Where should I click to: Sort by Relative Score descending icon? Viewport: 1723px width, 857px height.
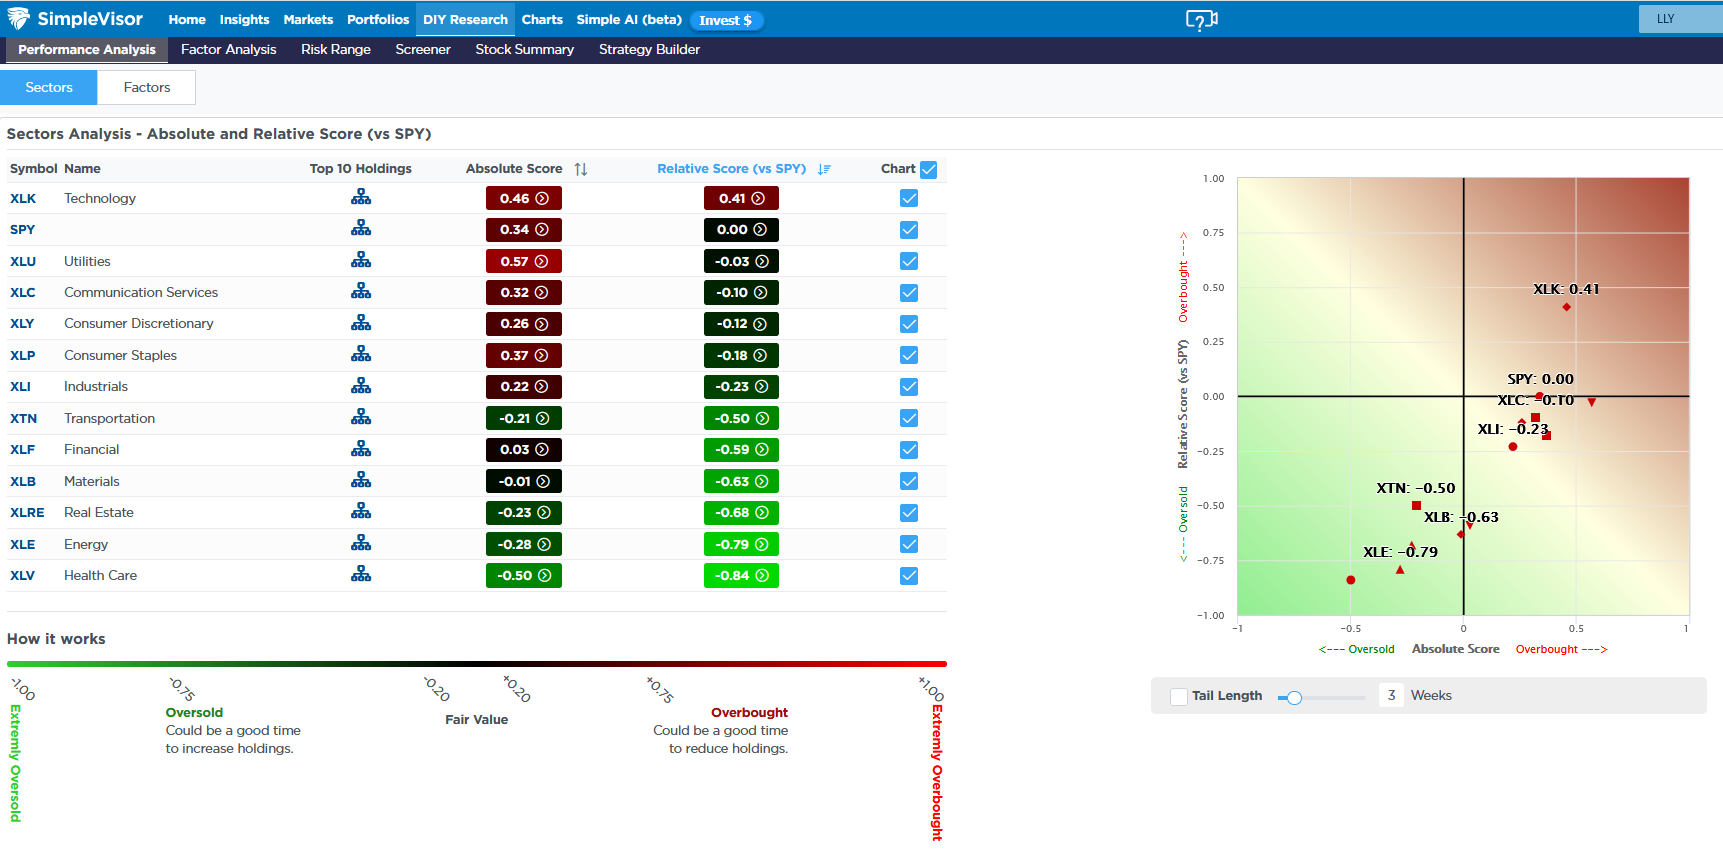coord(824,169)
